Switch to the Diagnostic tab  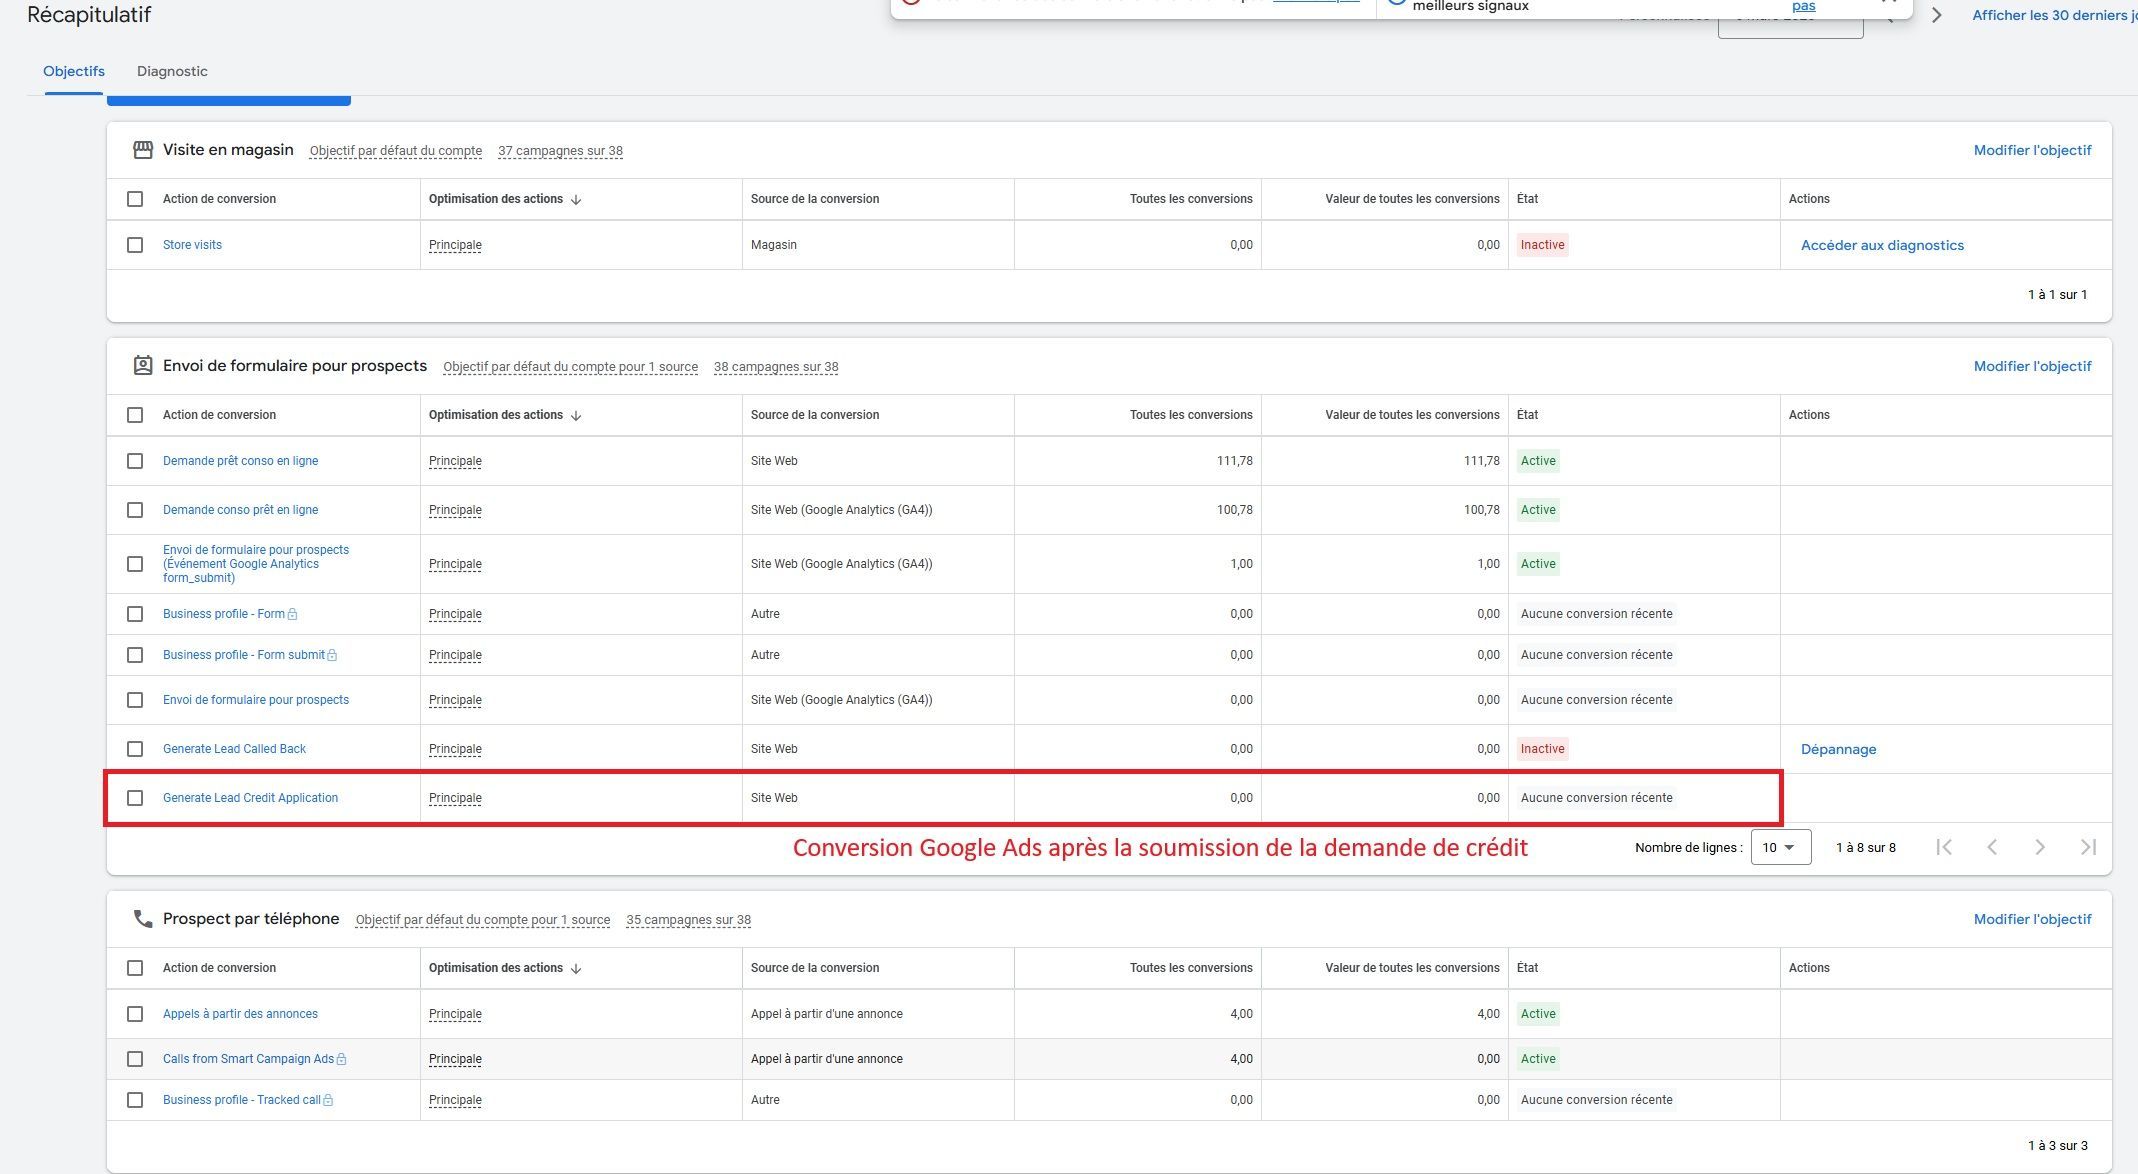[172, 71]
